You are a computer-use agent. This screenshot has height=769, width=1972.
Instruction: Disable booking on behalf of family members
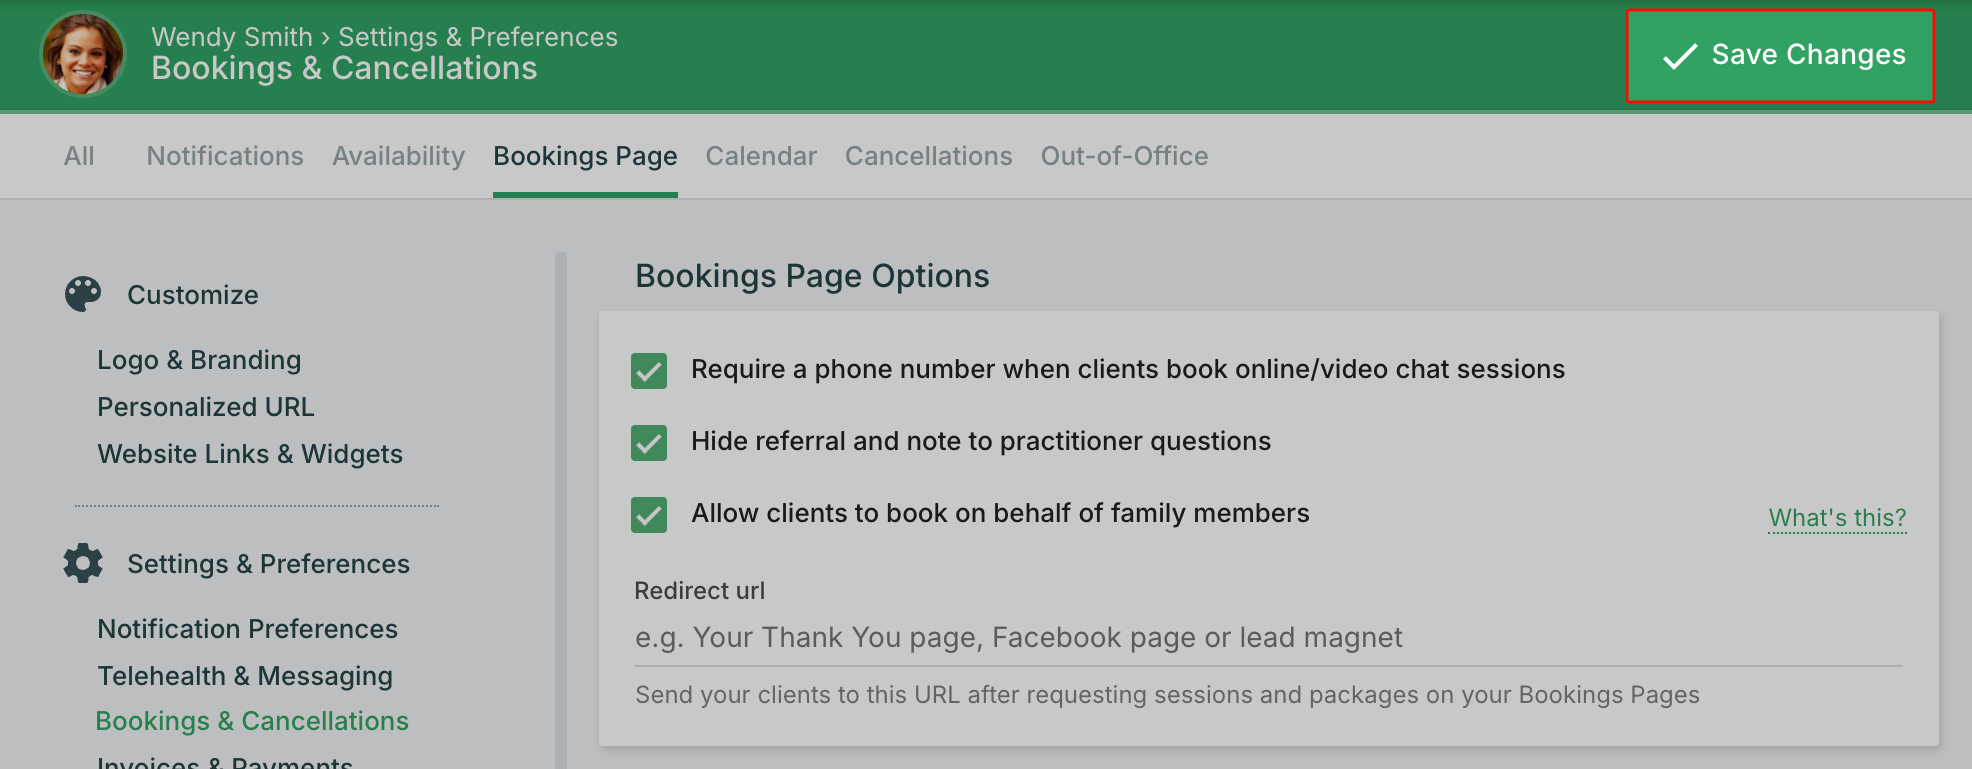649,514
